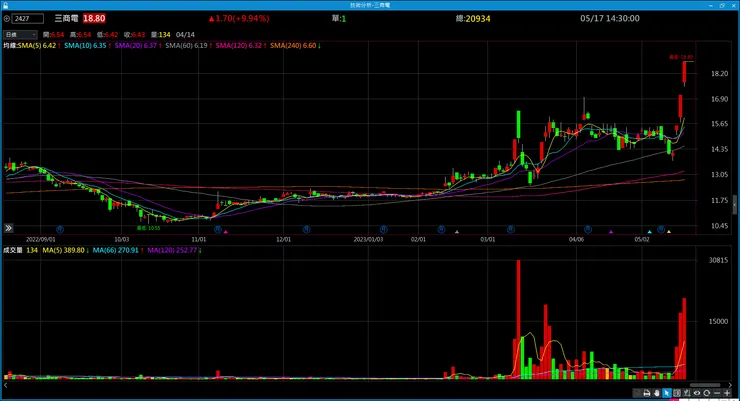Viewport: 740px width, 401px height.
Task: Click the date 04/14 in the quote row
Action: tap(185, 35)
